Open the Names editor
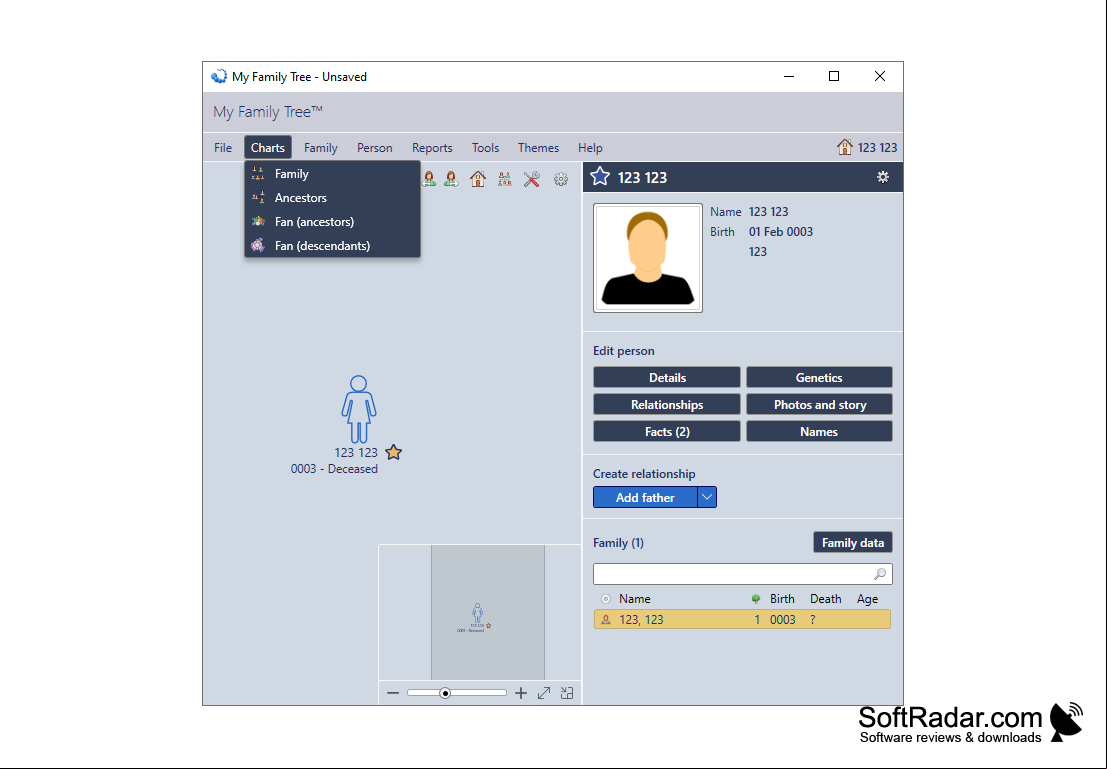The height and width of the screenshot is (769, 1107). pyautogui.click(x=819, y=431)
